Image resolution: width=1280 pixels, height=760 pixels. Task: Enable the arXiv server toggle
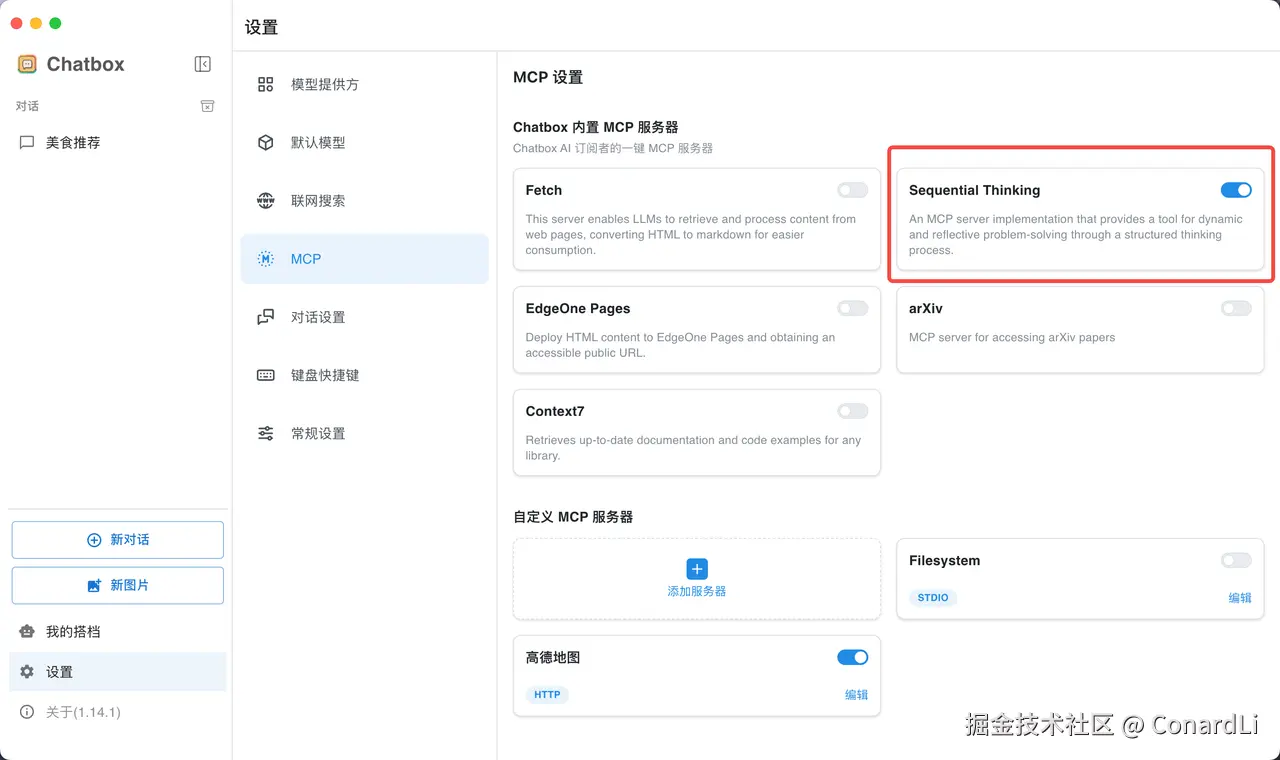(x=1236, y=308)
